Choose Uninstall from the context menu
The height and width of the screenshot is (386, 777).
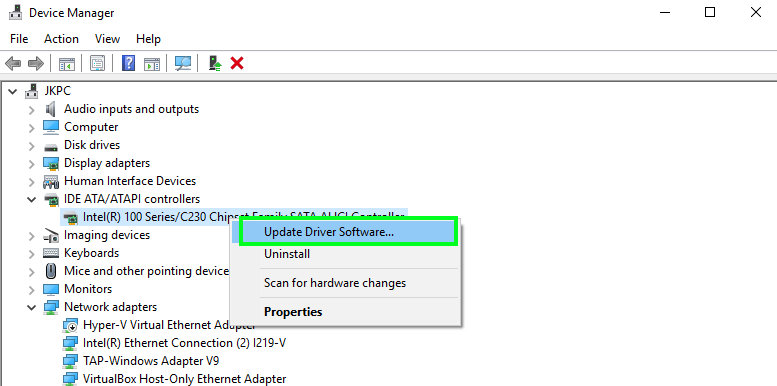(346, 254)
